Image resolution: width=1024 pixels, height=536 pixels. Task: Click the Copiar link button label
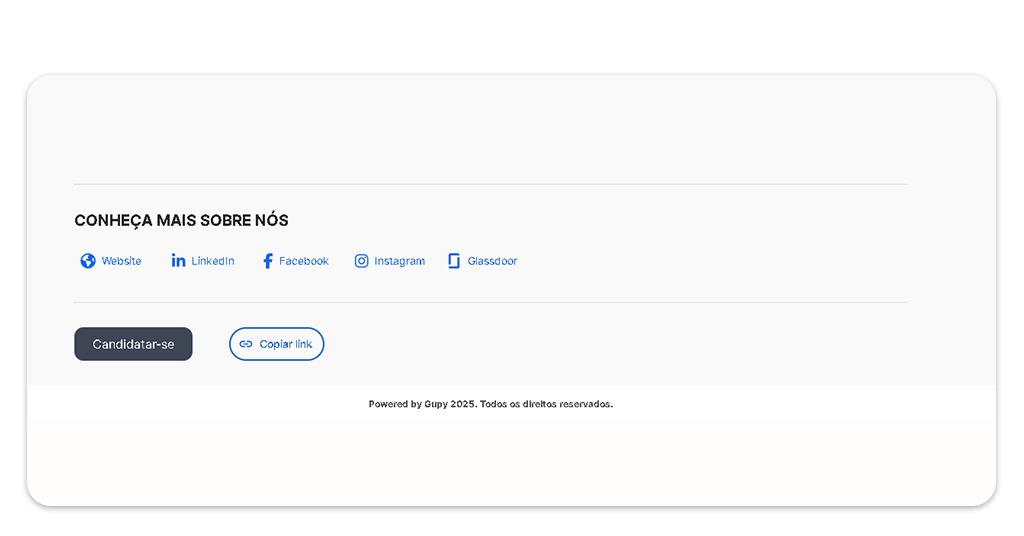pos(286,344)
